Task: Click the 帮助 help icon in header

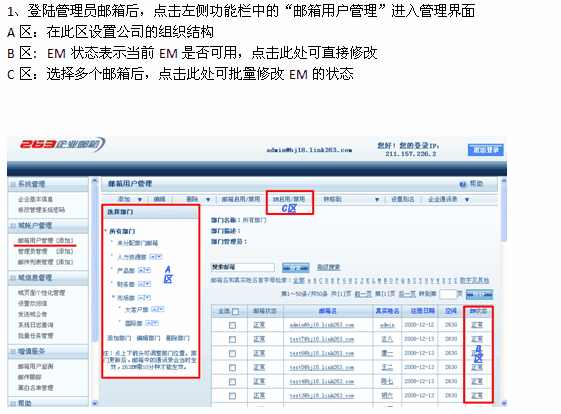Action: [463, 184]
